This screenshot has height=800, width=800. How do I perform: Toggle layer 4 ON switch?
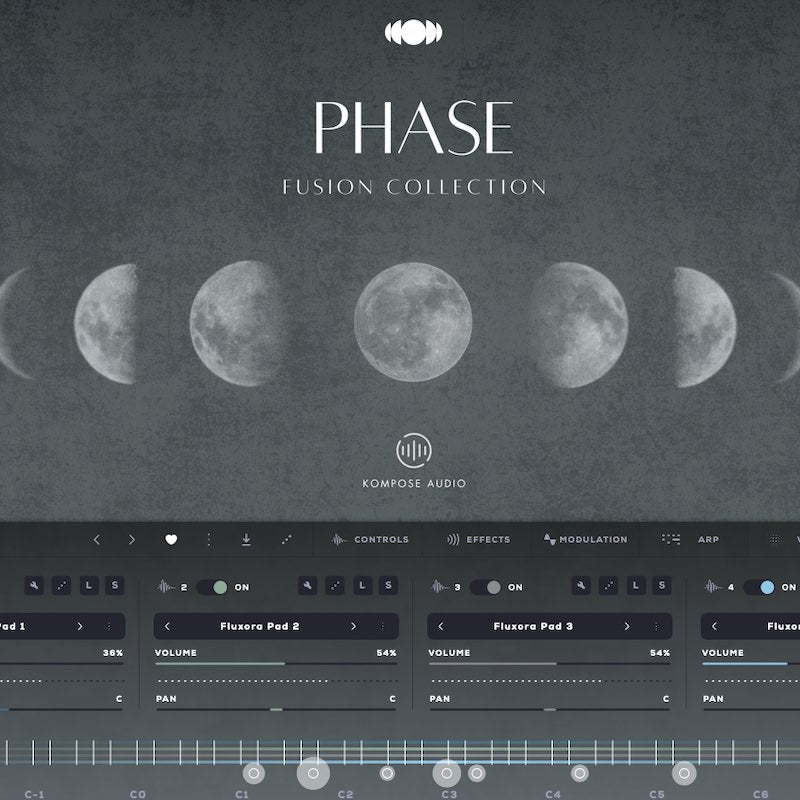click(x=759, y=587)
